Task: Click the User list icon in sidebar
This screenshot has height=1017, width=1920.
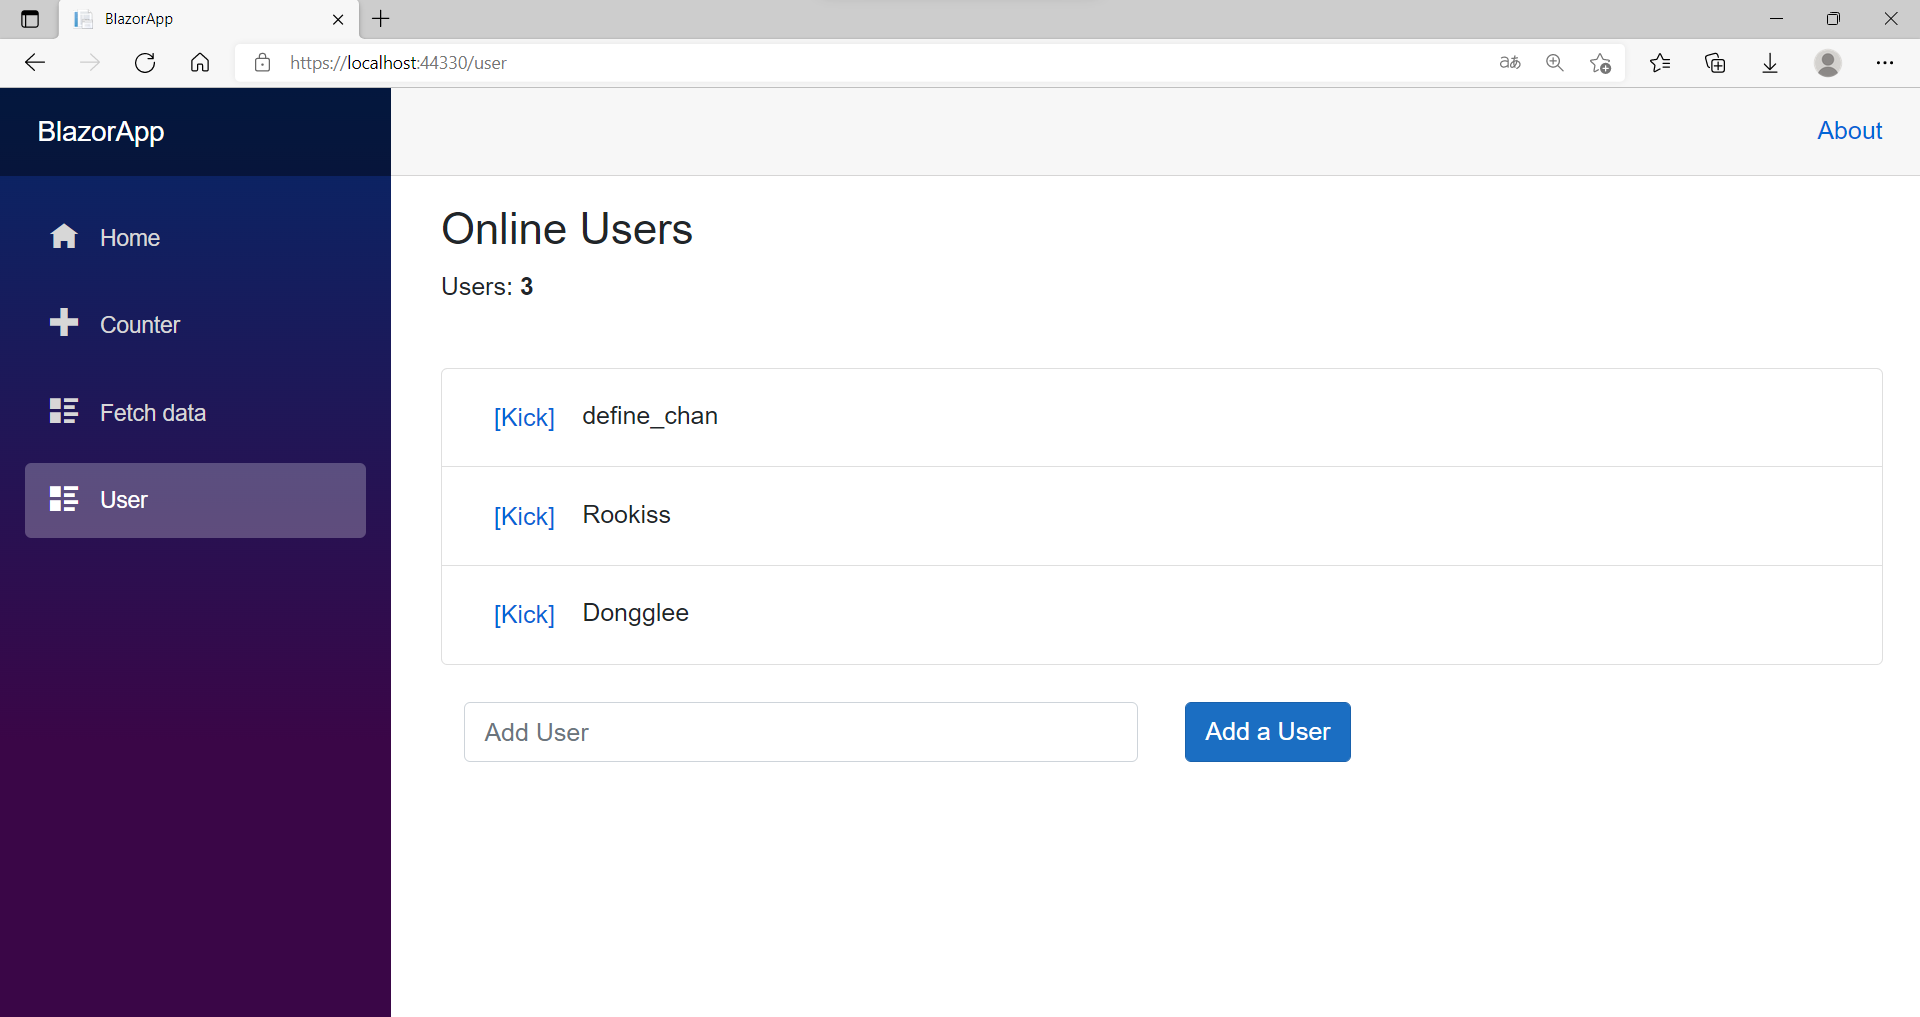Action: tap(63, 499)
